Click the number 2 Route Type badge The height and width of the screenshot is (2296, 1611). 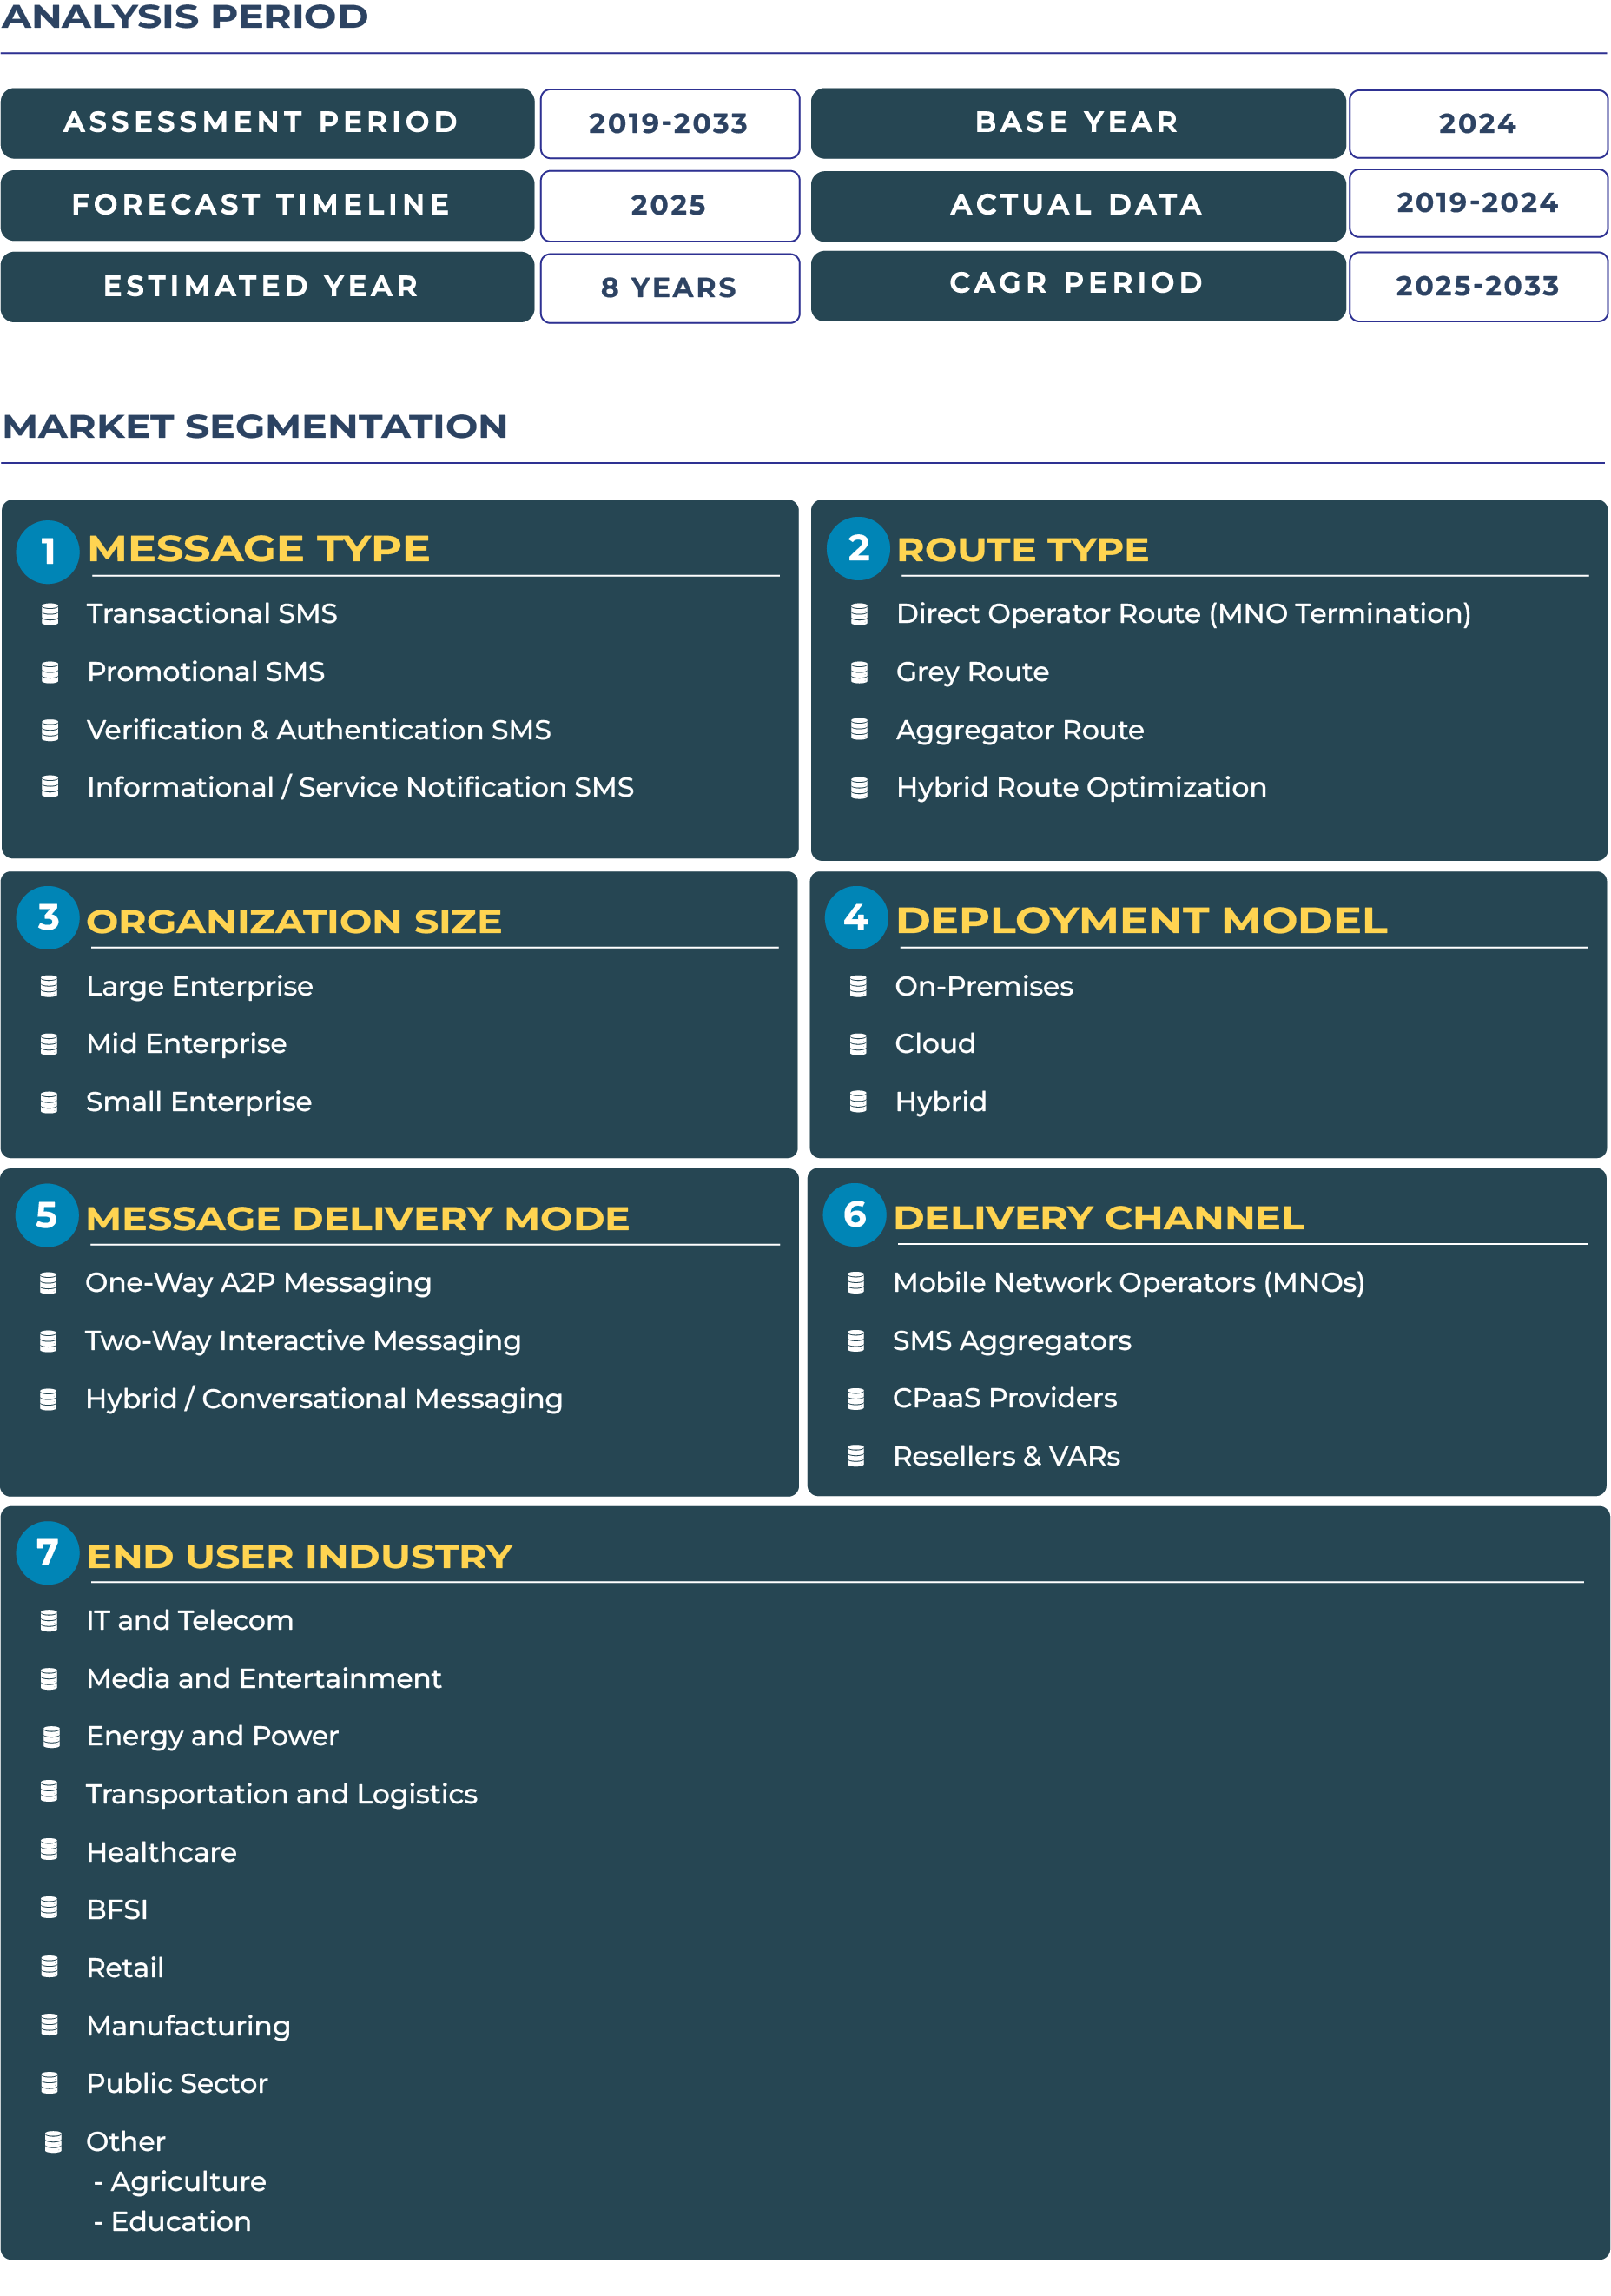857,548
